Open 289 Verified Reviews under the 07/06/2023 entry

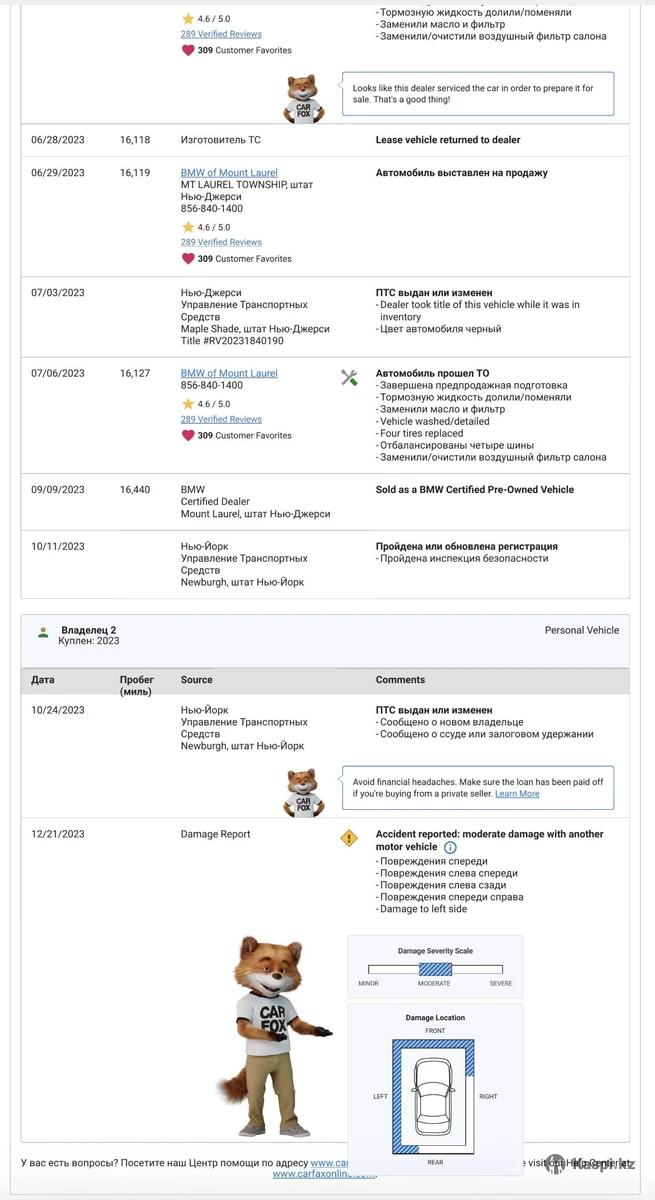(221, 419)
